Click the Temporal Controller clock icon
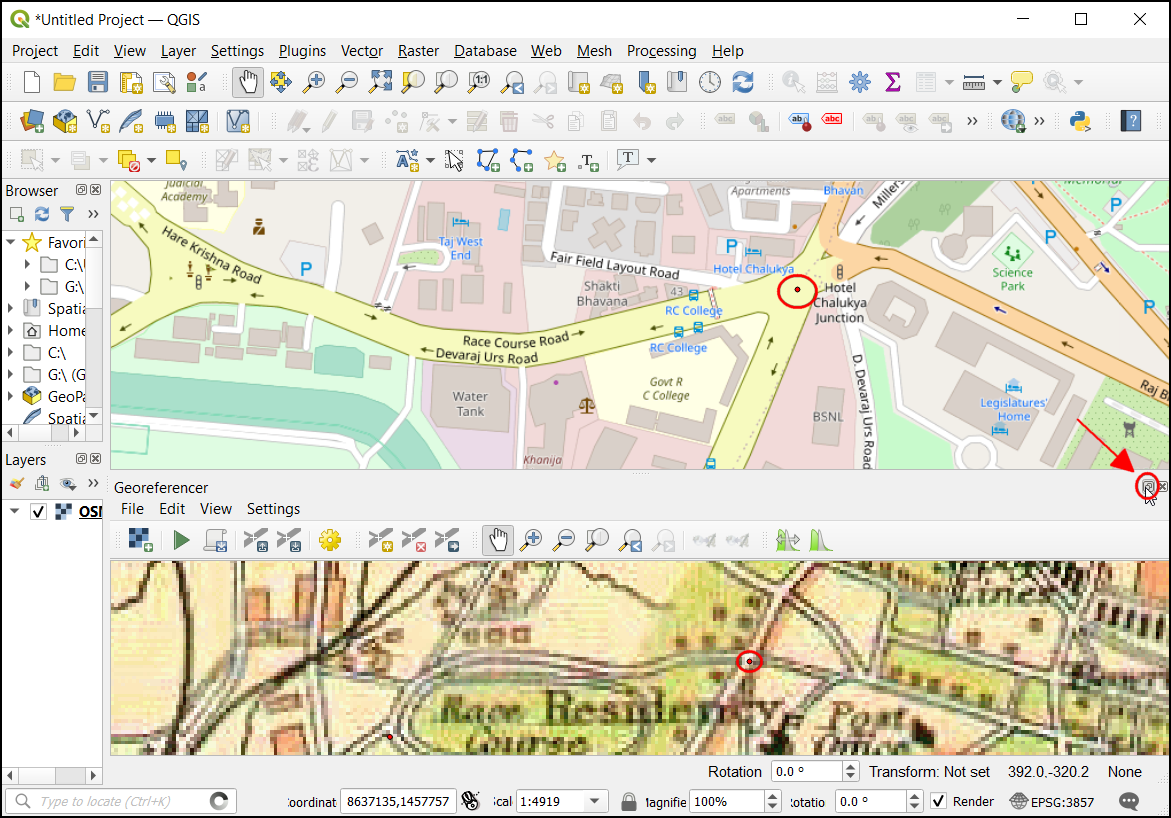1171x818 pixels. [x=709, y=81]
